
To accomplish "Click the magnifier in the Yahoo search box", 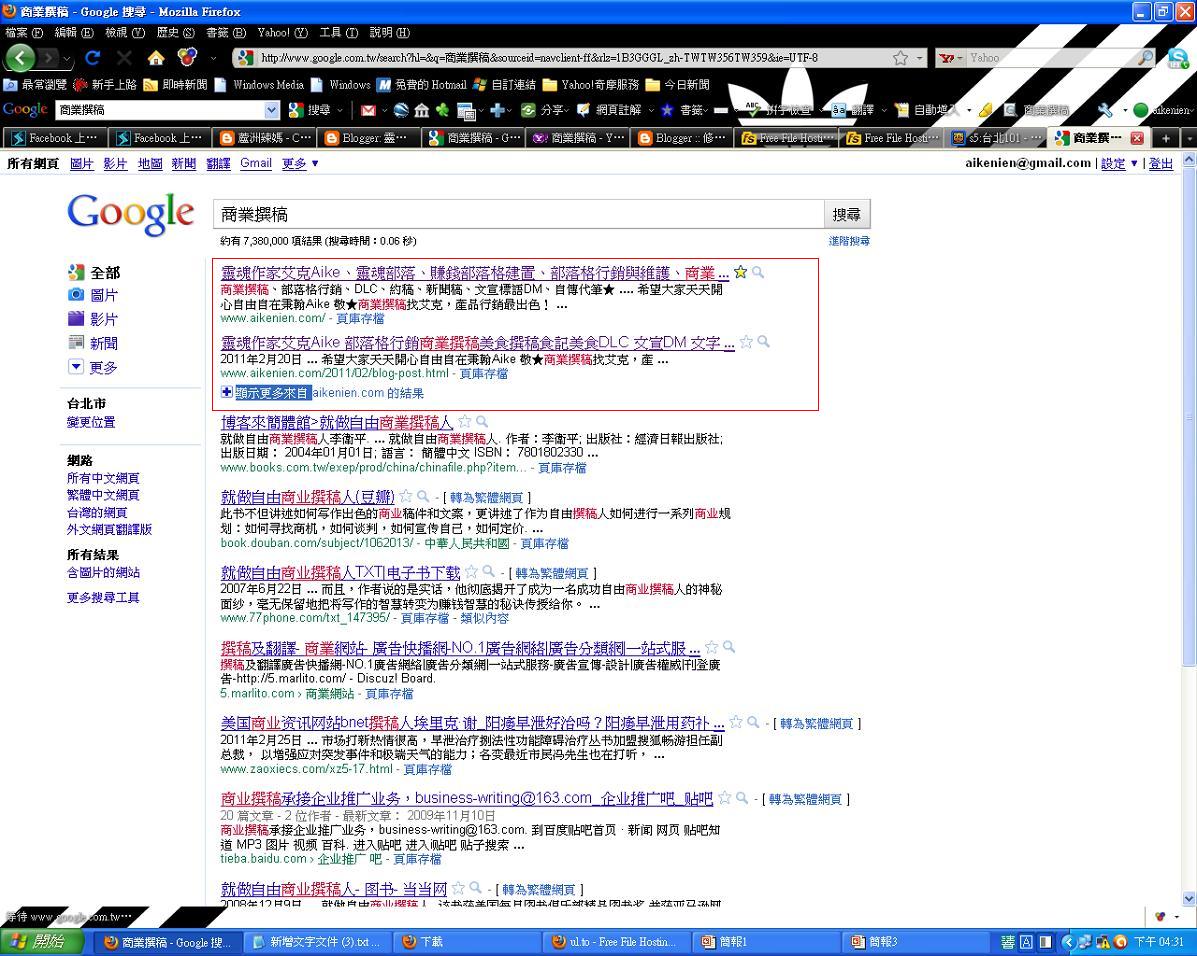I will [x=1145, y=57].
